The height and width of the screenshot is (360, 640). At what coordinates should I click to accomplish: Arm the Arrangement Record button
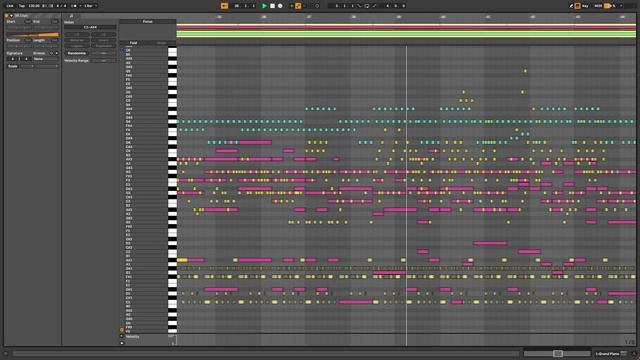(280, 6)
